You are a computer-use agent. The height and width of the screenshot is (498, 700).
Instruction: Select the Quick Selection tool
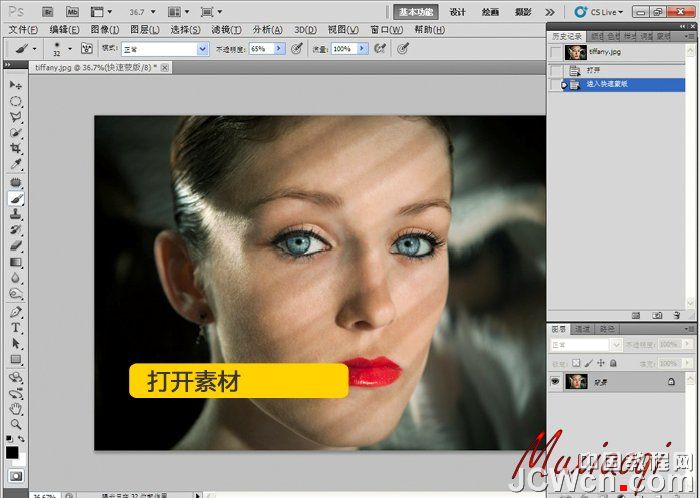(x=16, y=133)
